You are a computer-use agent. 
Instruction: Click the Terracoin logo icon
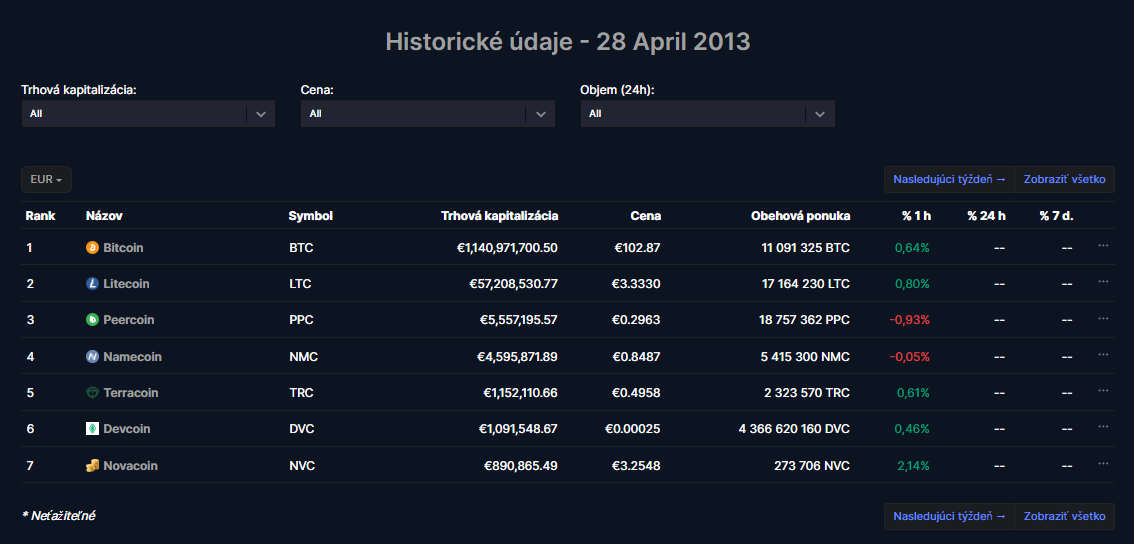tap(93, 393)
